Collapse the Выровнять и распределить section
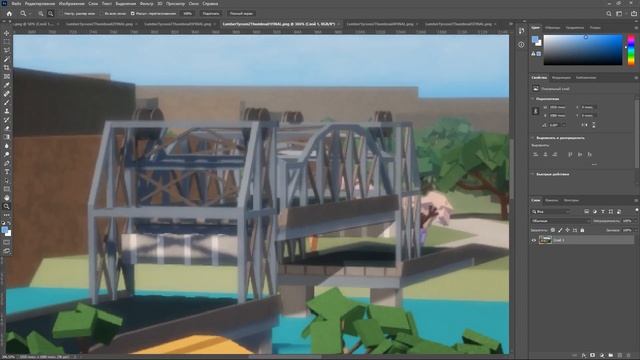This screenshot has height=360, width=640. [x=533, y=138]
